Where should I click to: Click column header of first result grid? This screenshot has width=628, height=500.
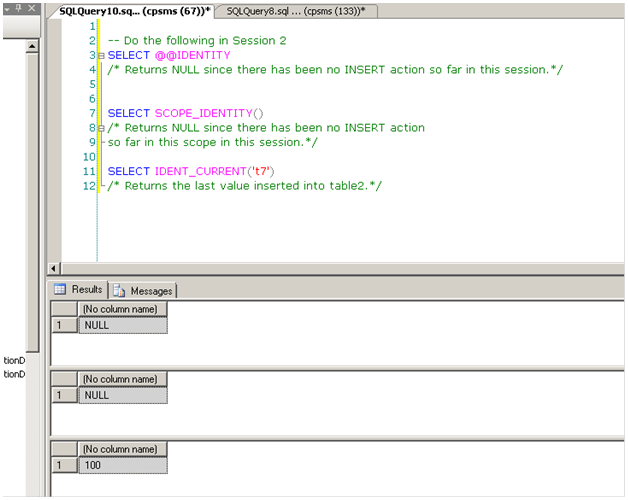122,309
